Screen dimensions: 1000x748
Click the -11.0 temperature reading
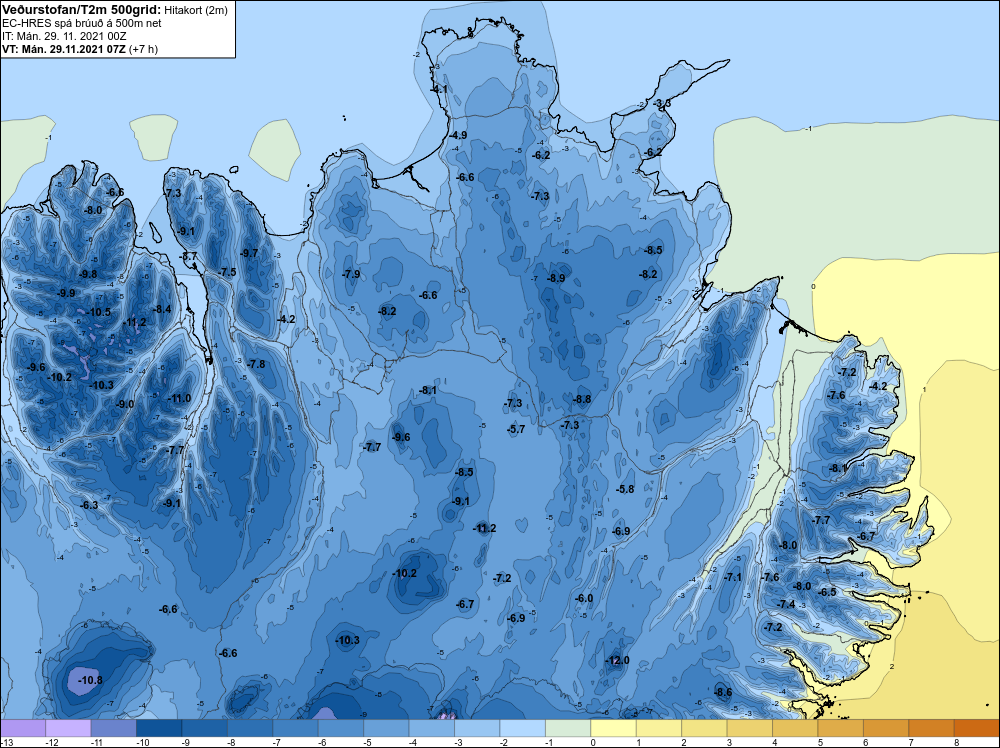pyautogui.click(x=179, y=399)
